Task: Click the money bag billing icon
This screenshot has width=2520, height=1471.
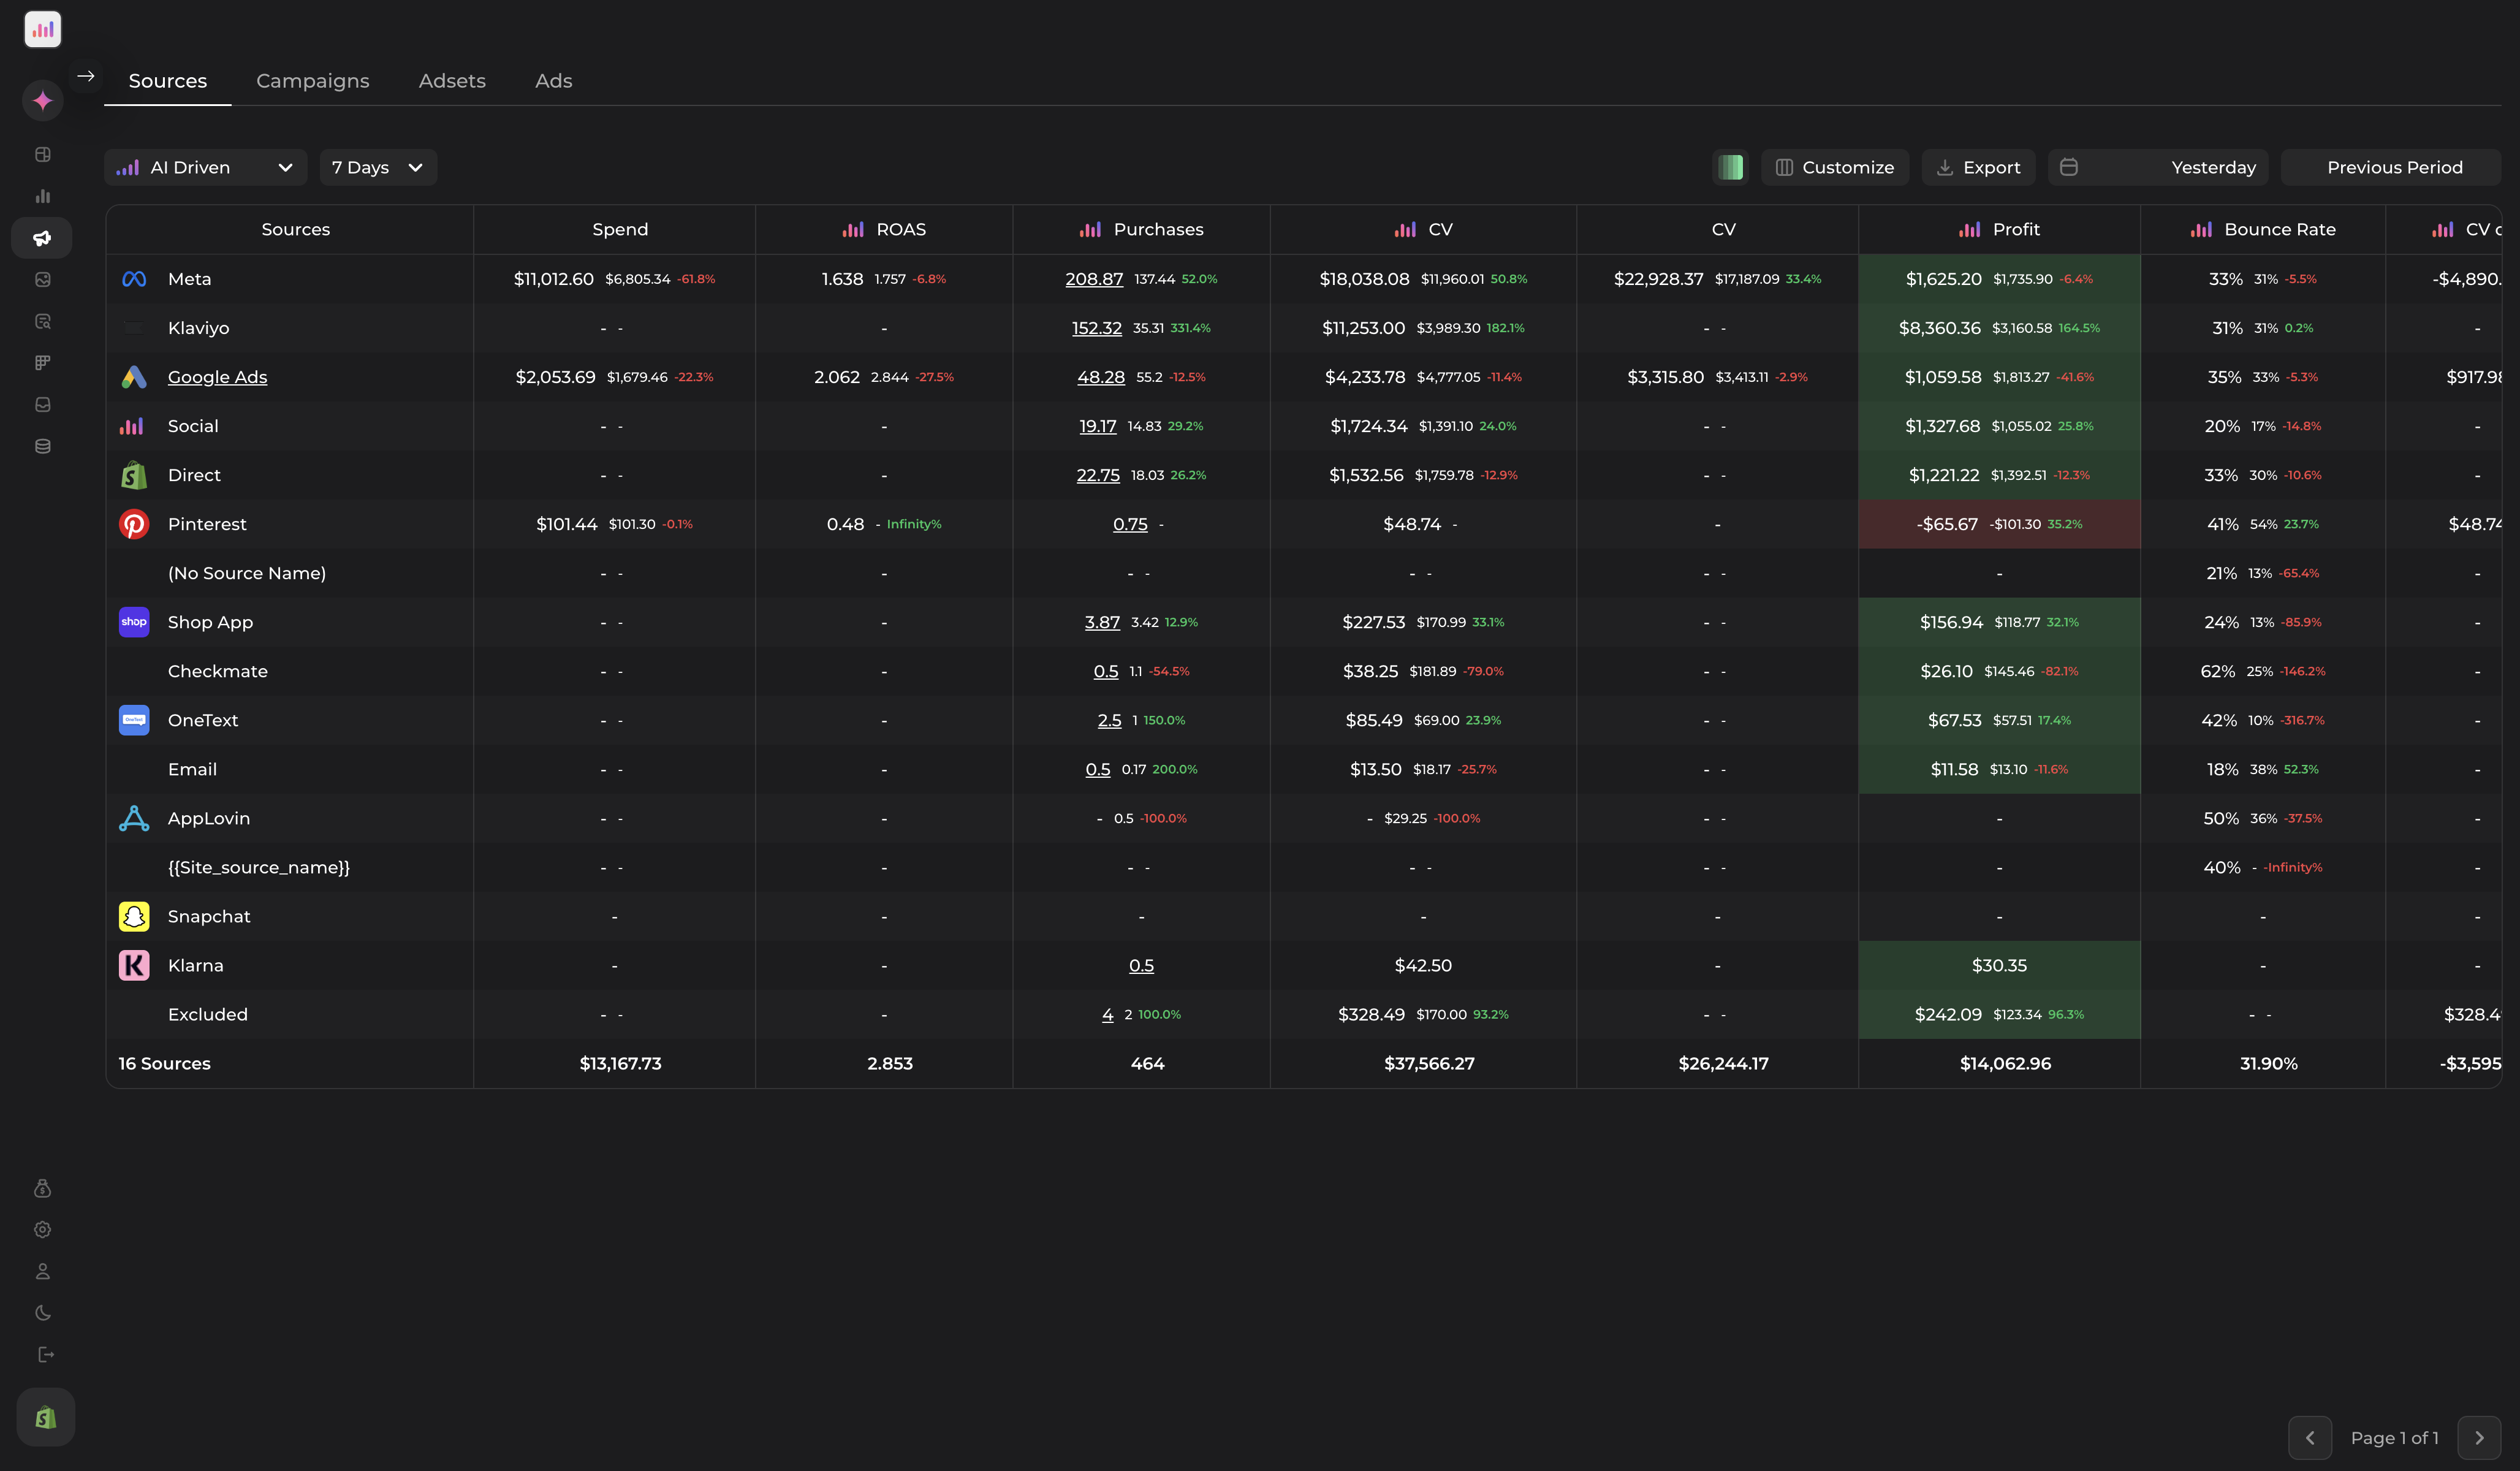Action: pyautogui.click(x=42, y=1188)
